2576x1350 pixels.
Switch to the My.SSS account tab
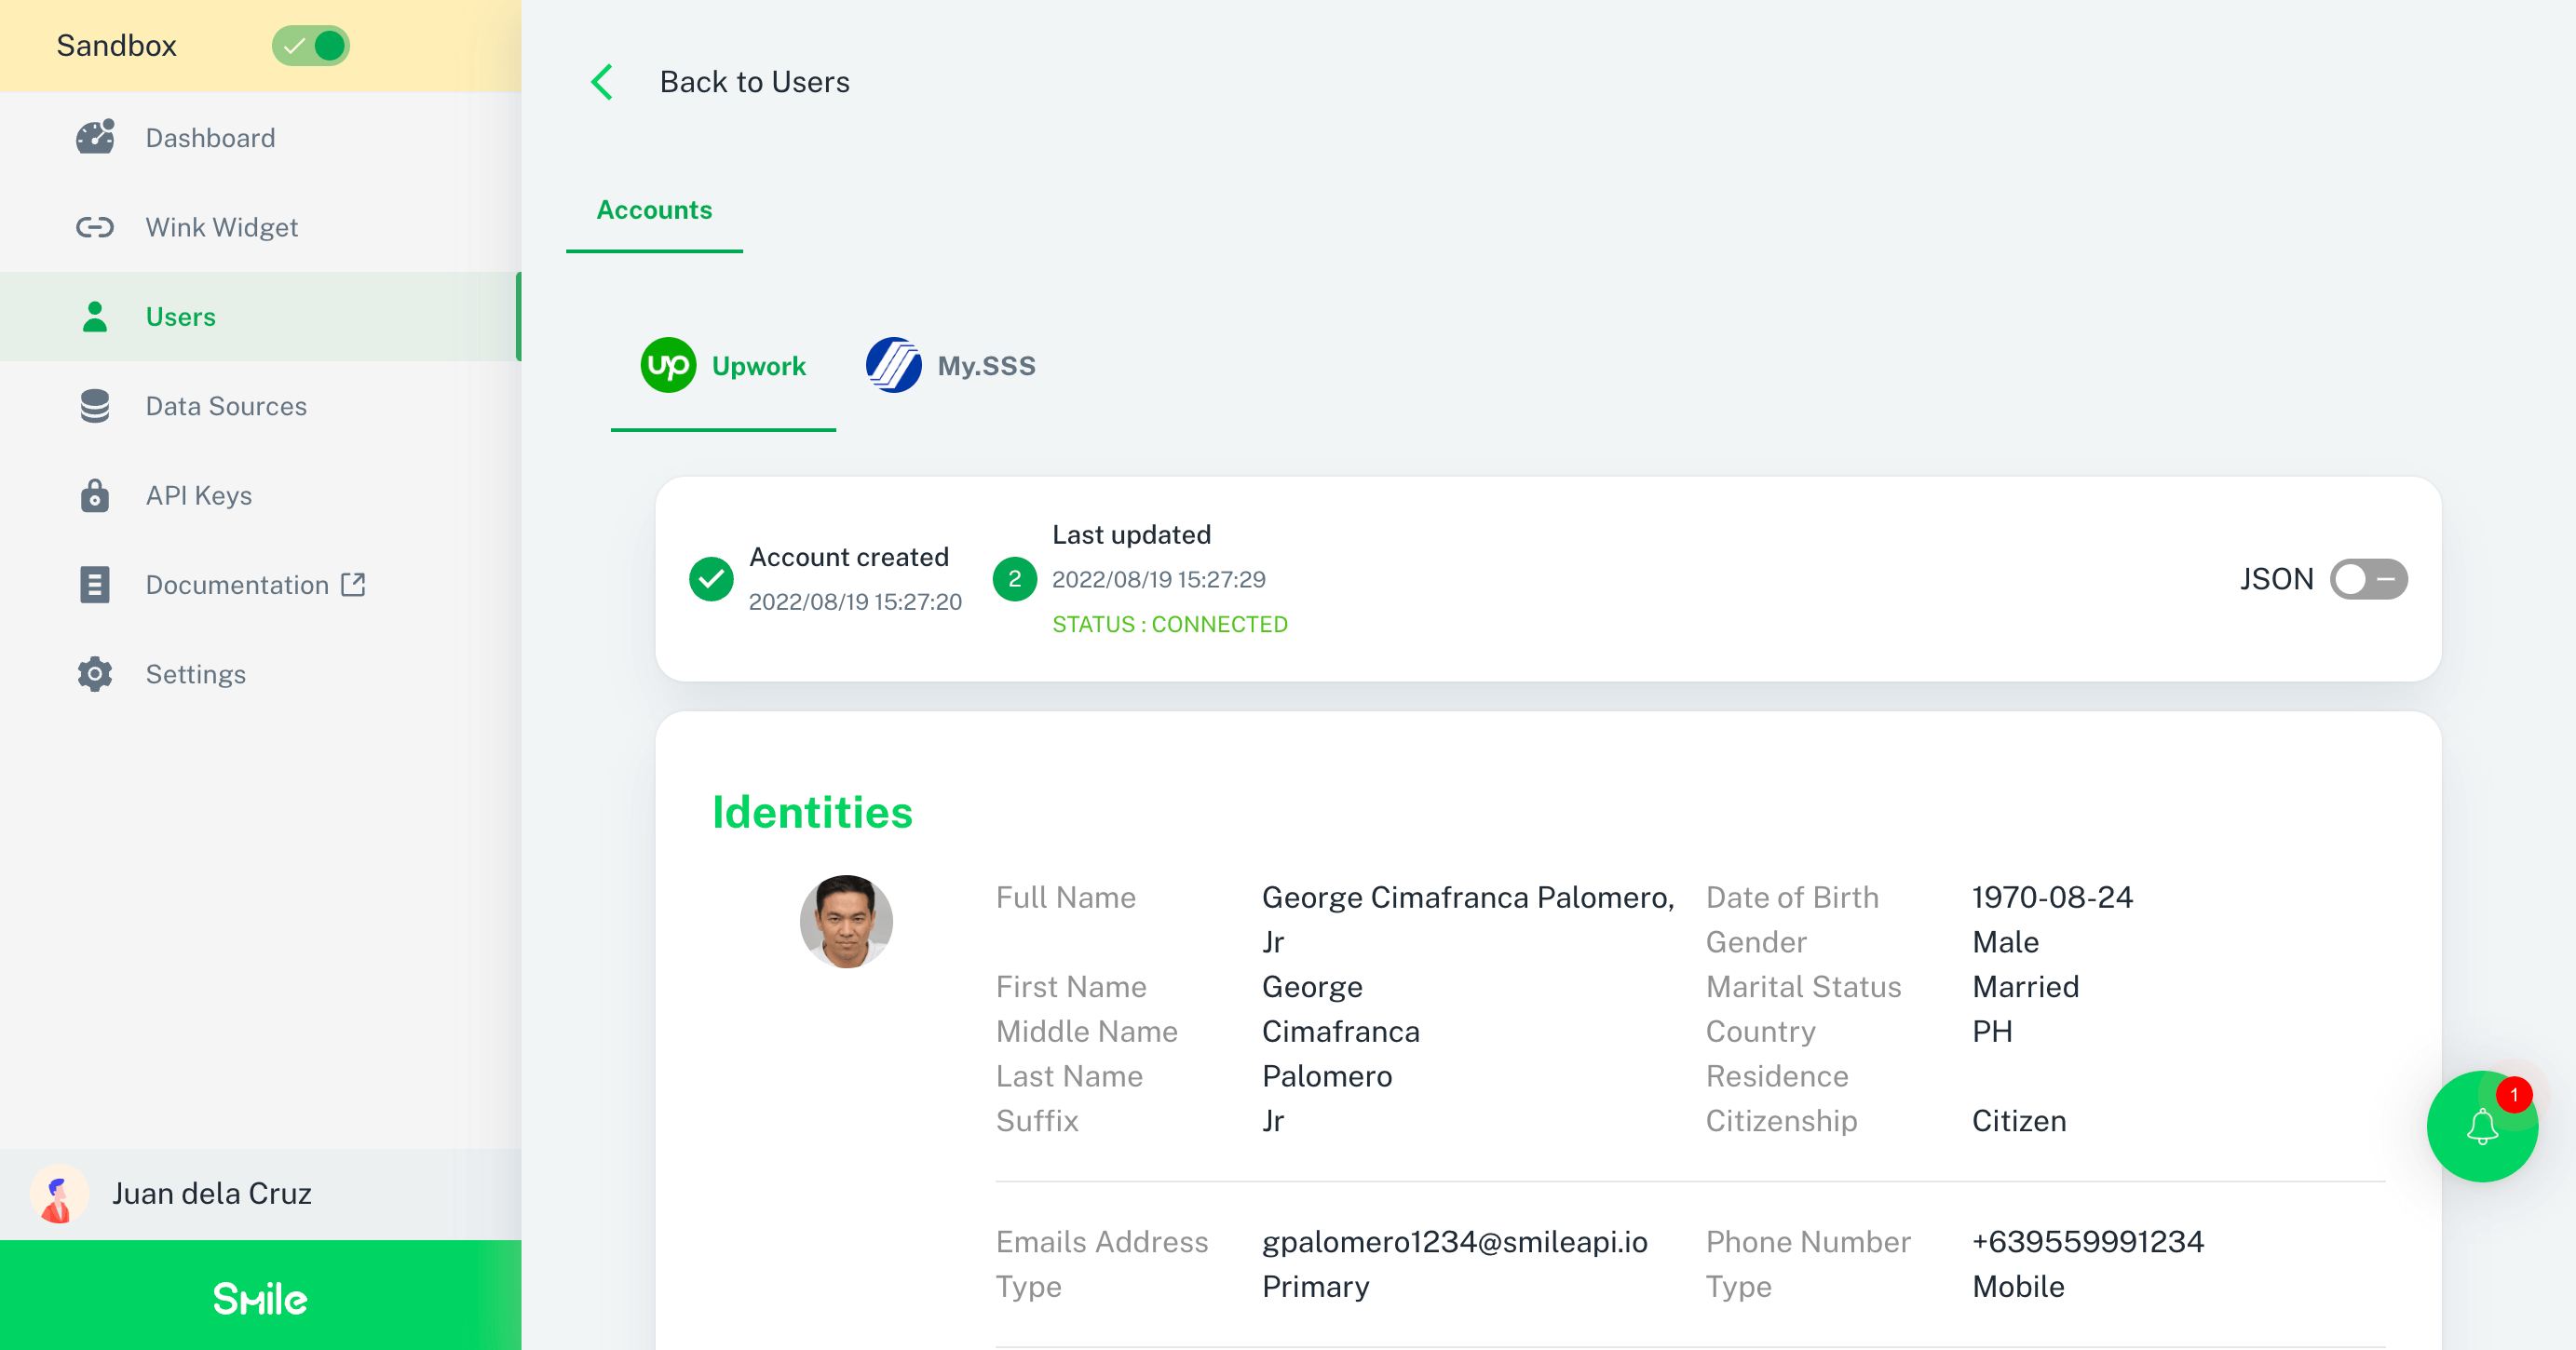[x=951, y=366]
